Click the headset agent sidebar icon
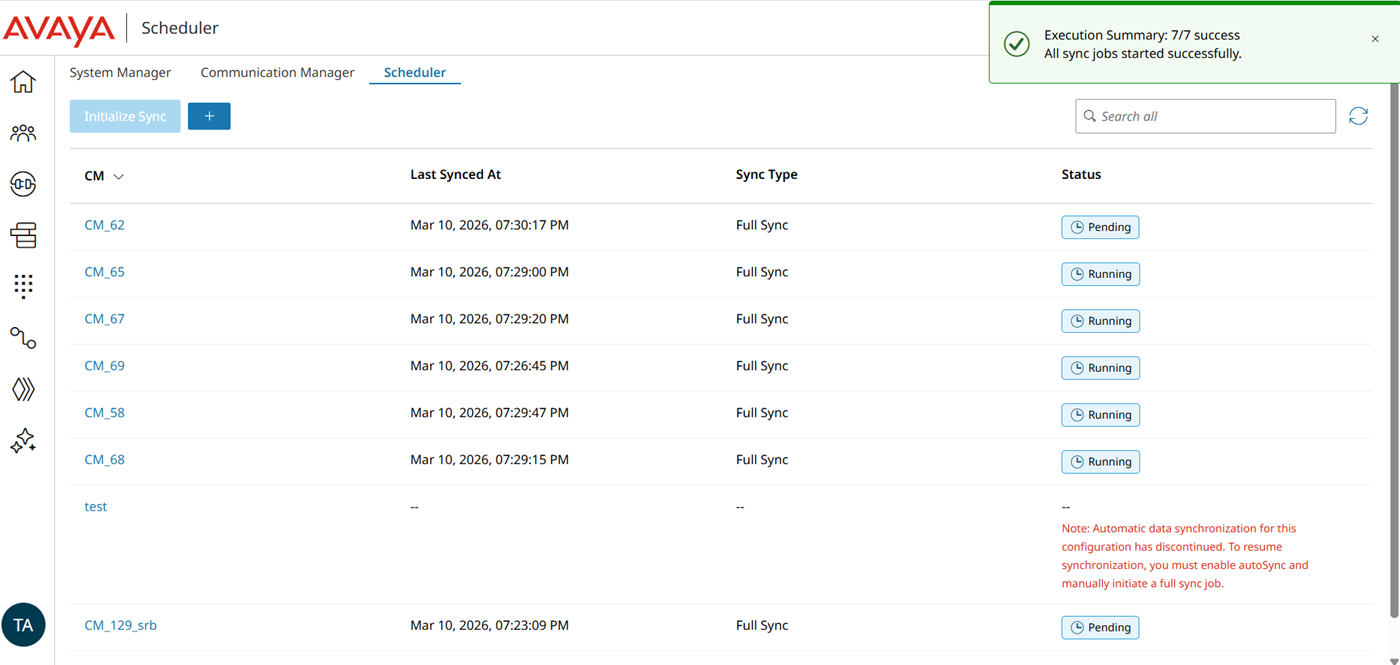Screen dimensions: 1400x665 tap(23, 184)
